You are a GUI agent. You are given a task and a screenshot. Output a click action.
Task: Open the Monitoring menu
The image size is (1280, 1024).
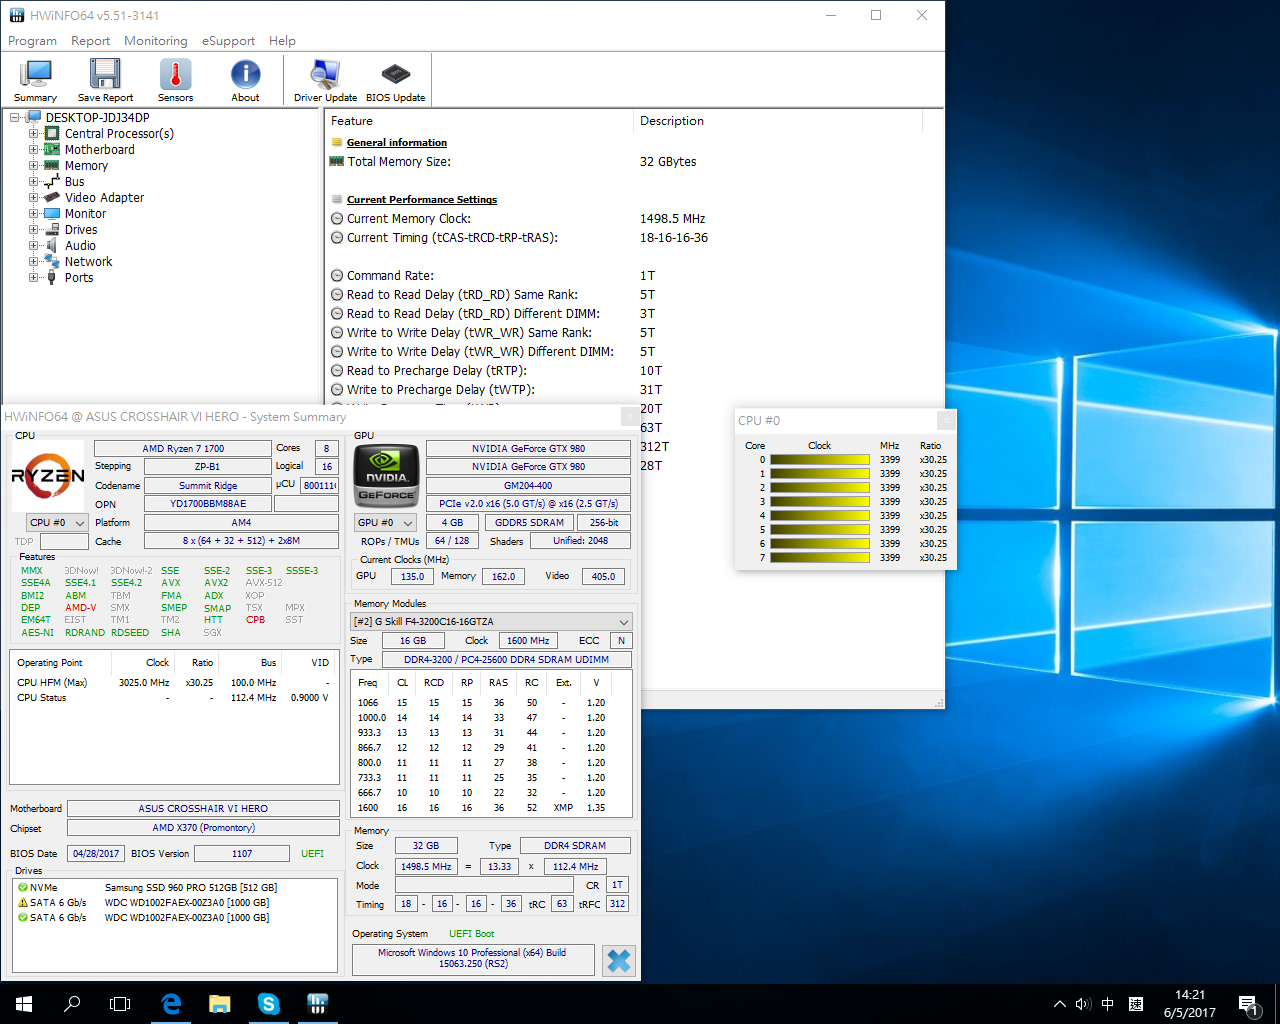155,41
